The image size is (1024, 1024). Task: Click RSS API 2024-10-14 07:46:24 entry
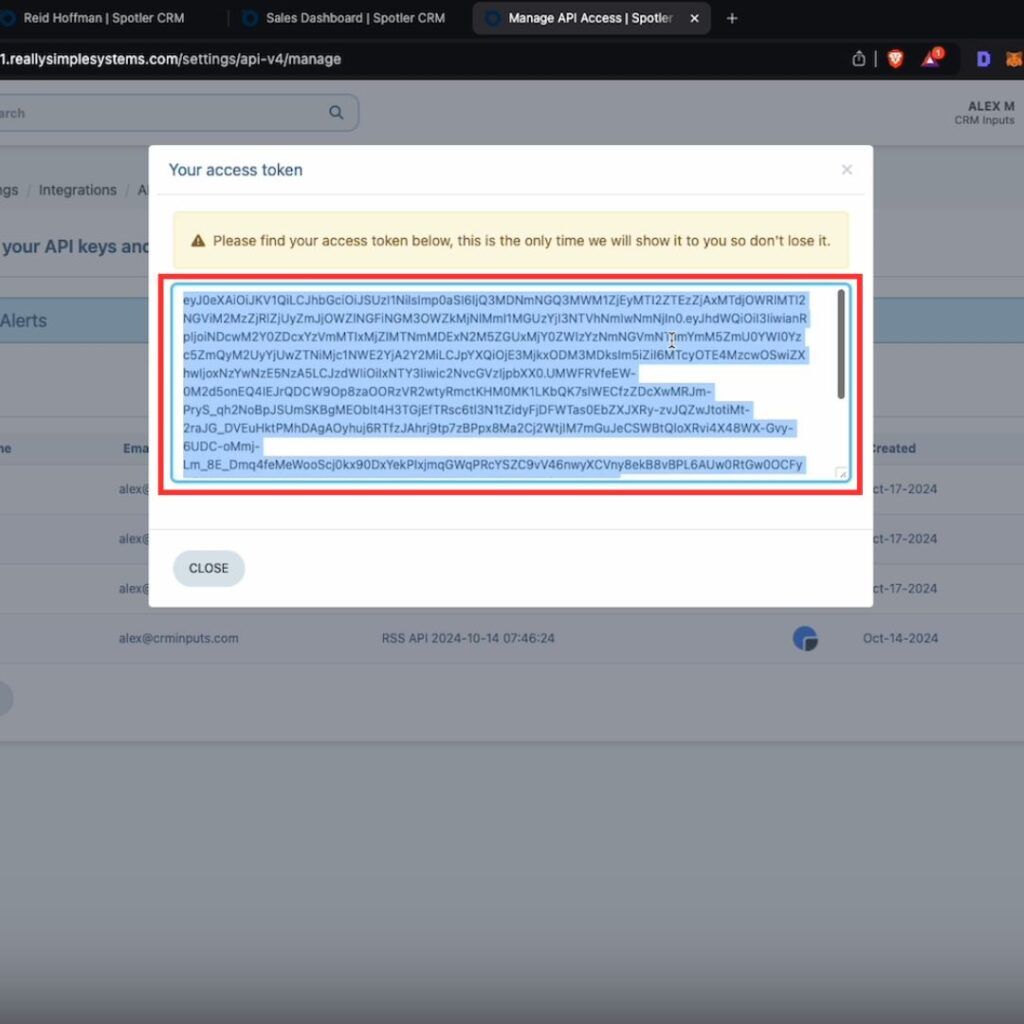point(468,638)
